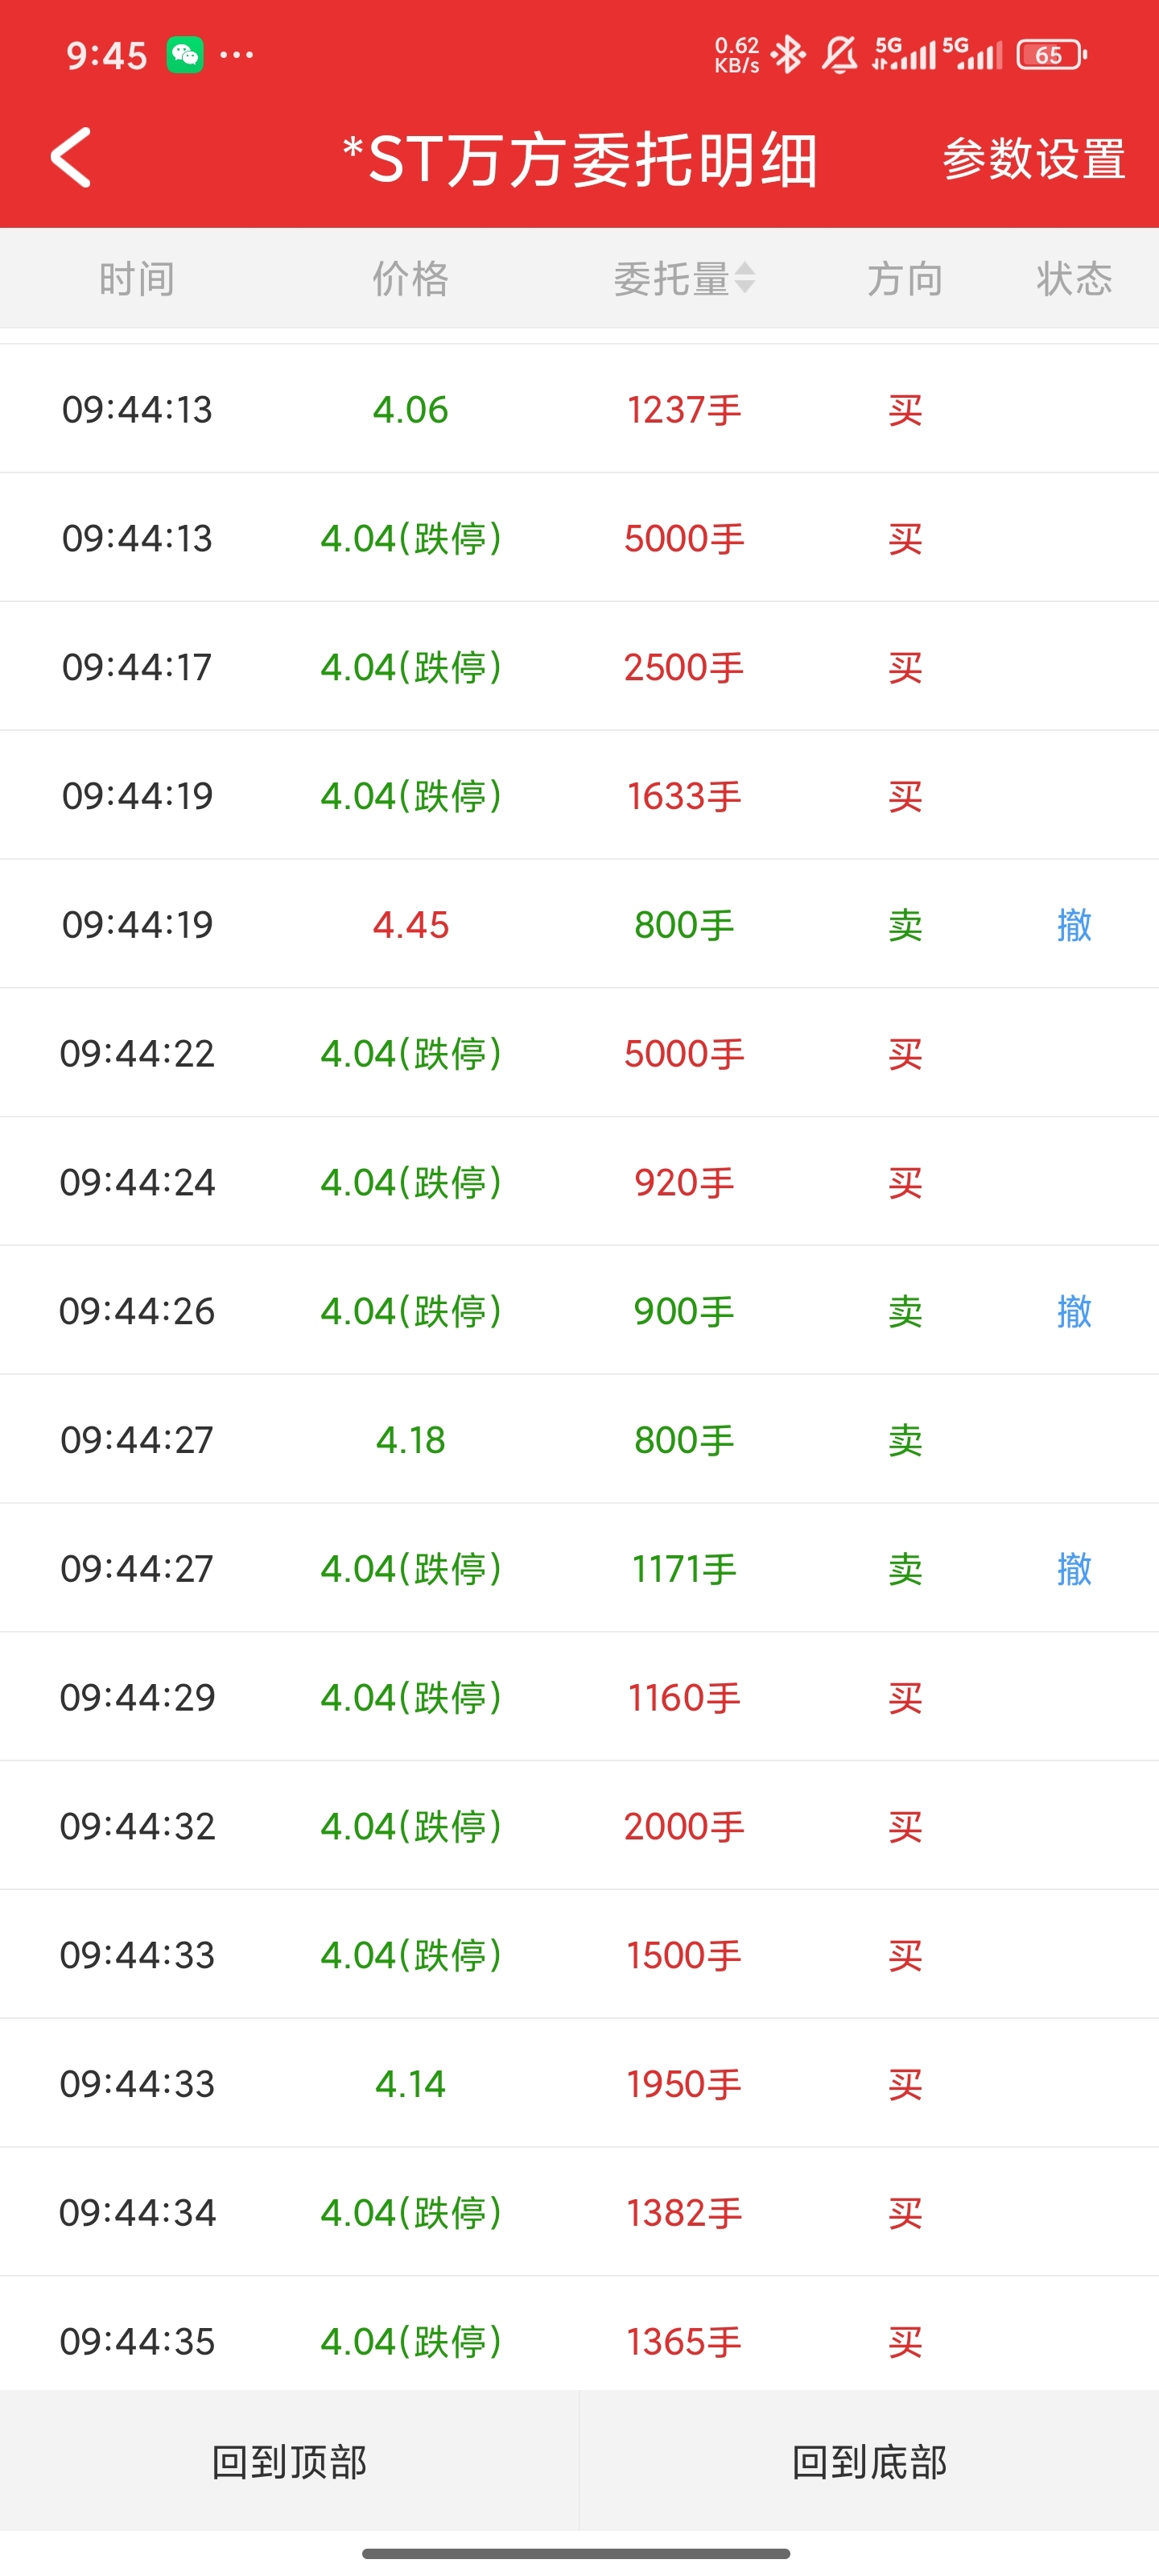Viewport: 1159px width, 2576px height.
Task: Select the 09:44:13 4.06 buy order row
Action: tap(579, 410)
